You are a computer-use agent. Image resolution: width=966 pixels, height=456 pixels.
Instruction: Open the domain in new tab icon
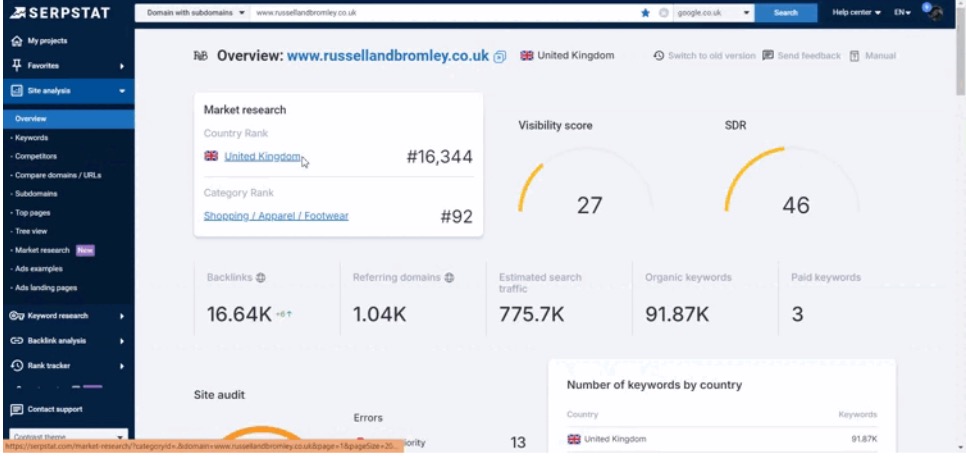click(500, 56)
